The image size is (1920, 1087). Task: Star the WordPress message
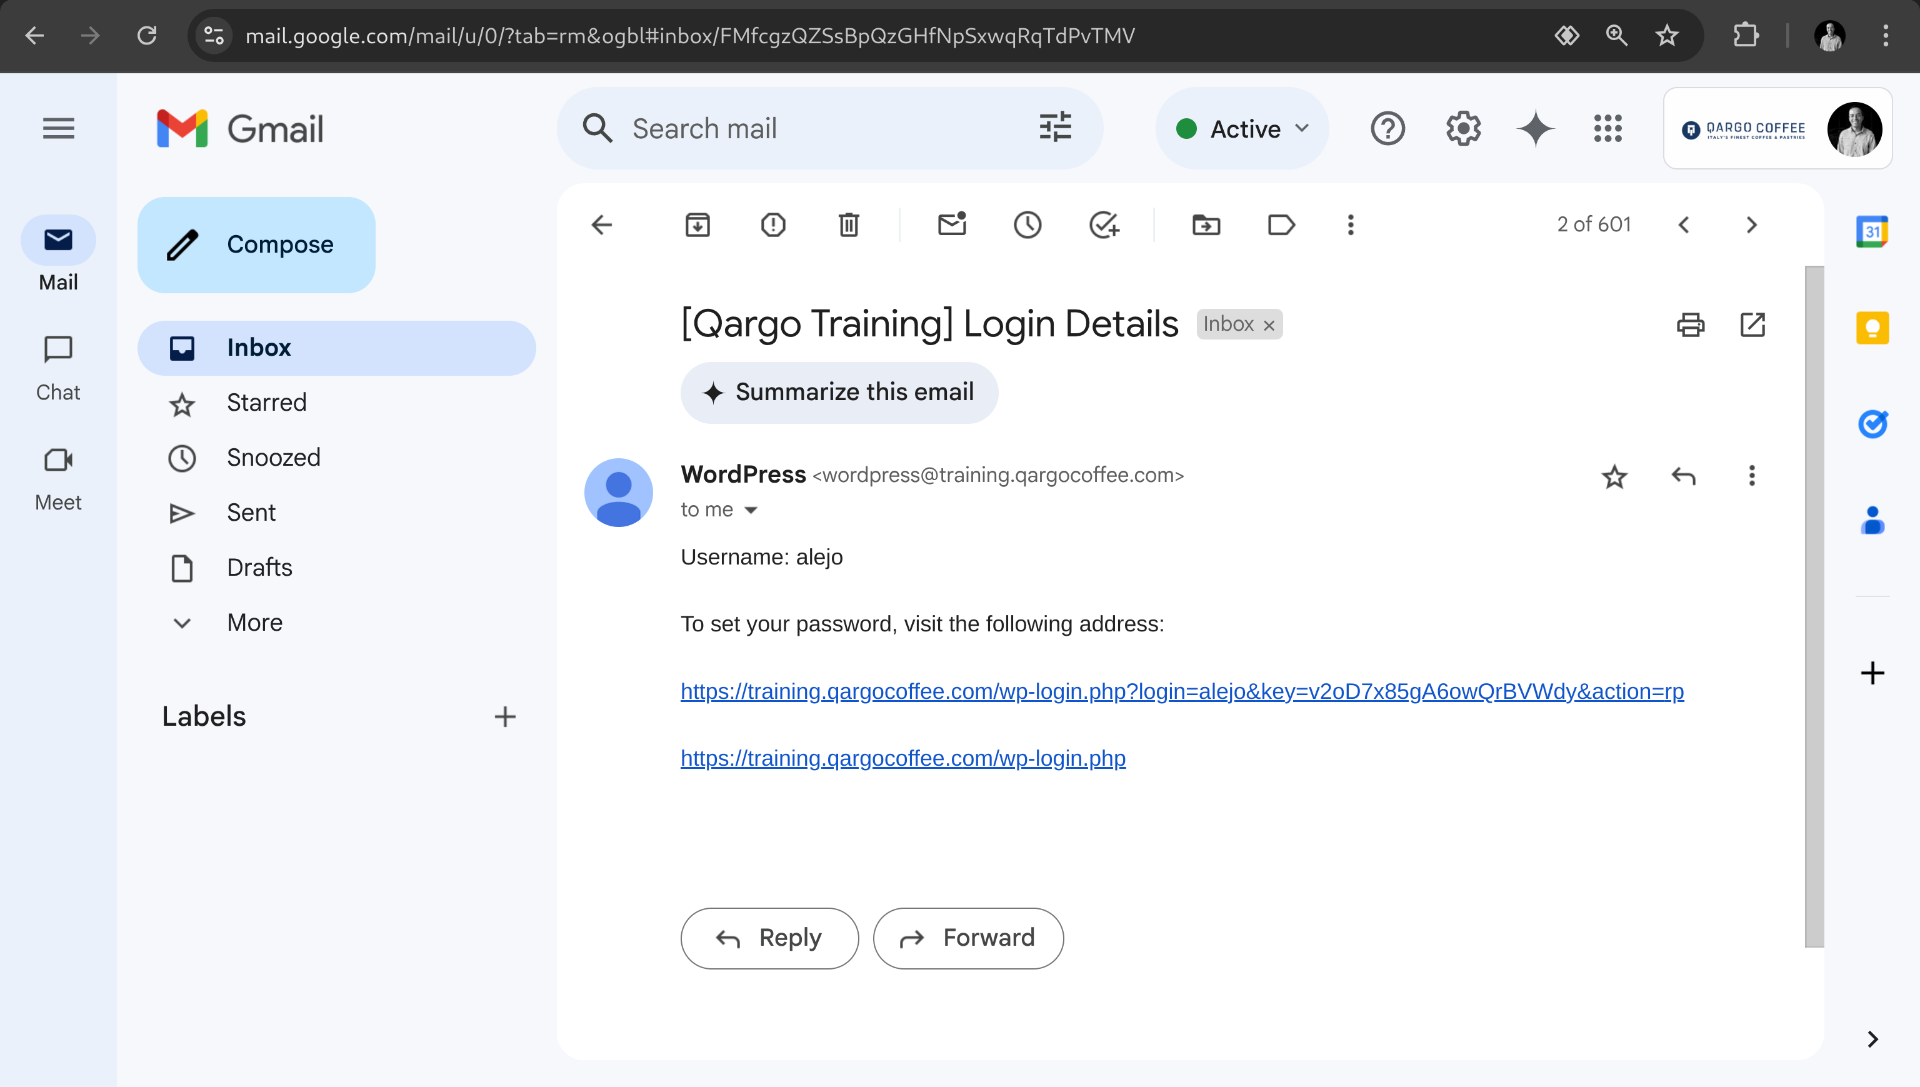click(x=1615, y=476)
